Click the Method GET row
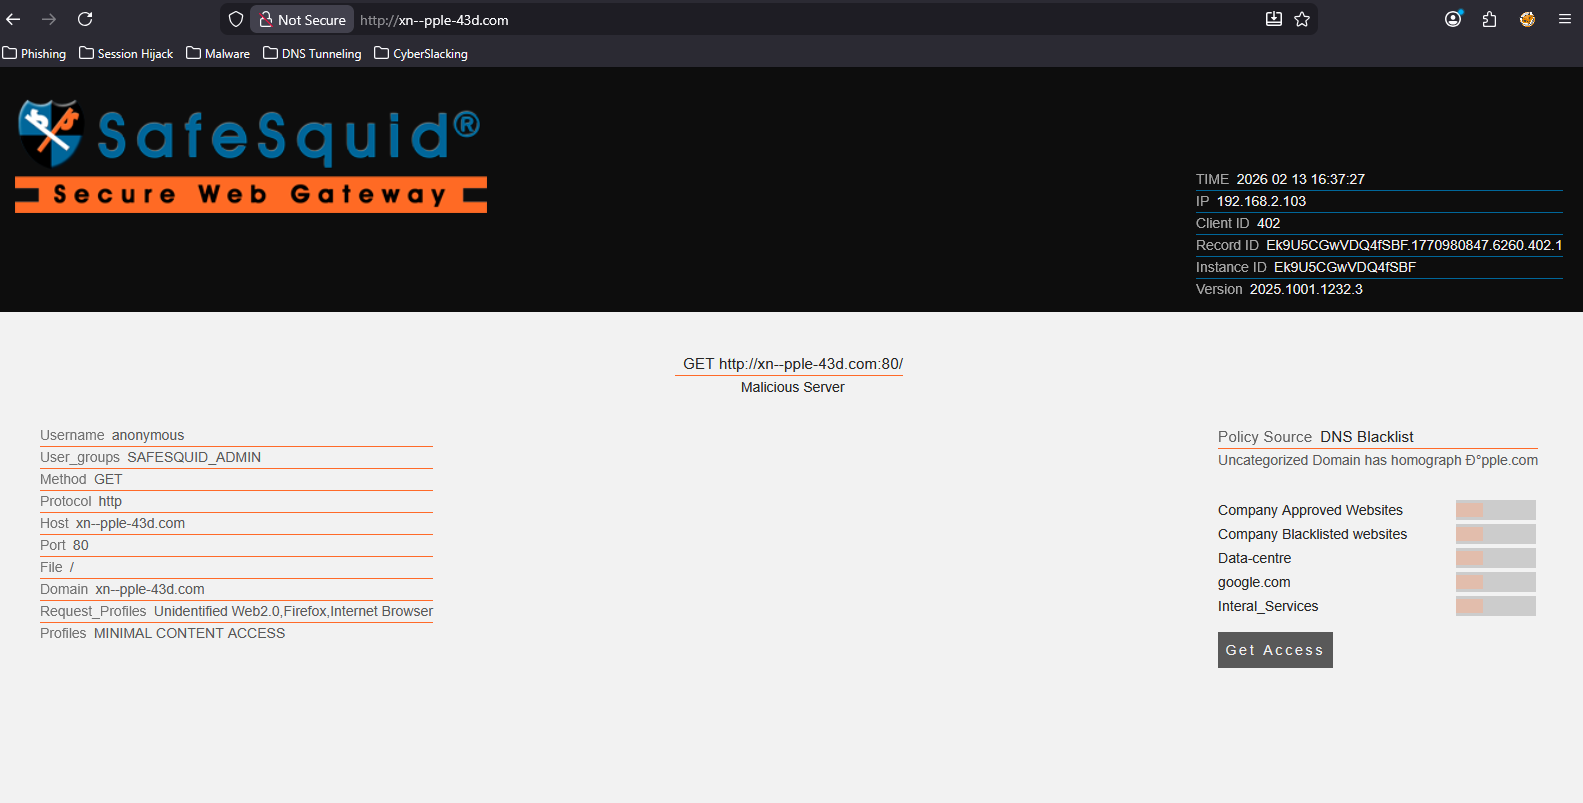This screenshot has height=803, width=1583. click(236, 479)
